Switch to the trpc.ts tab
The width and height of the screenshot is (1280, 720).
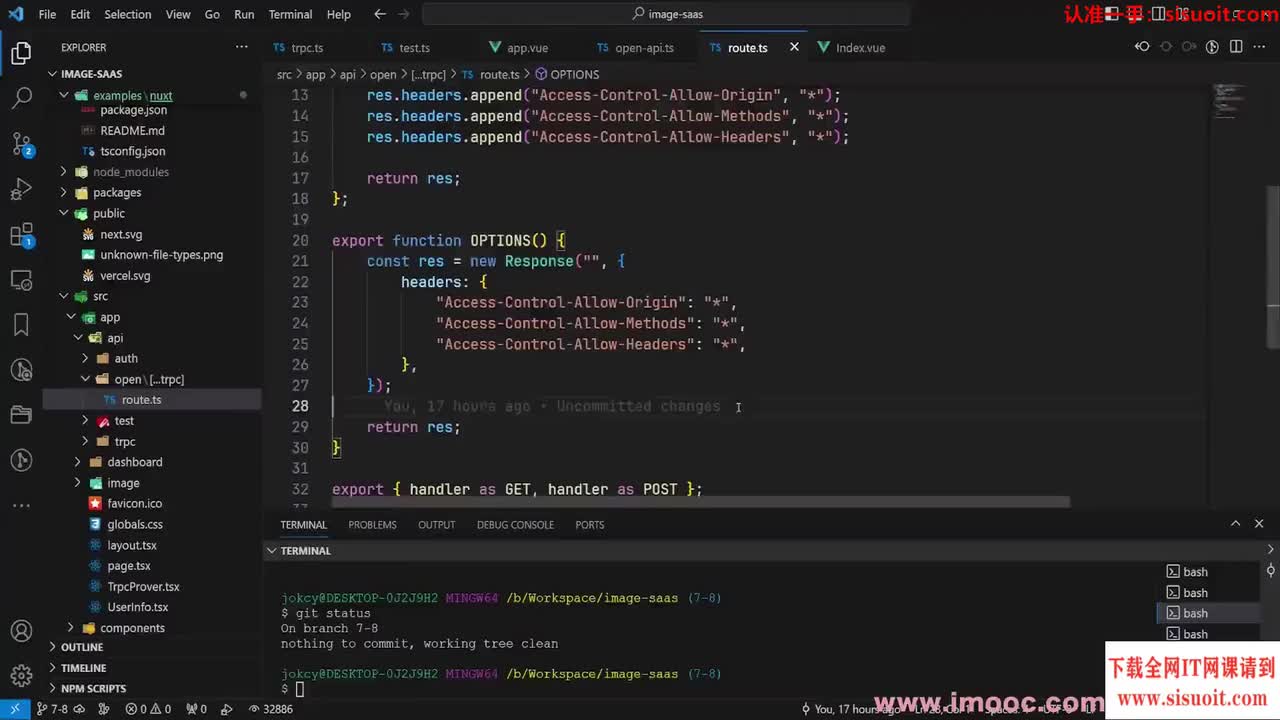307,47
